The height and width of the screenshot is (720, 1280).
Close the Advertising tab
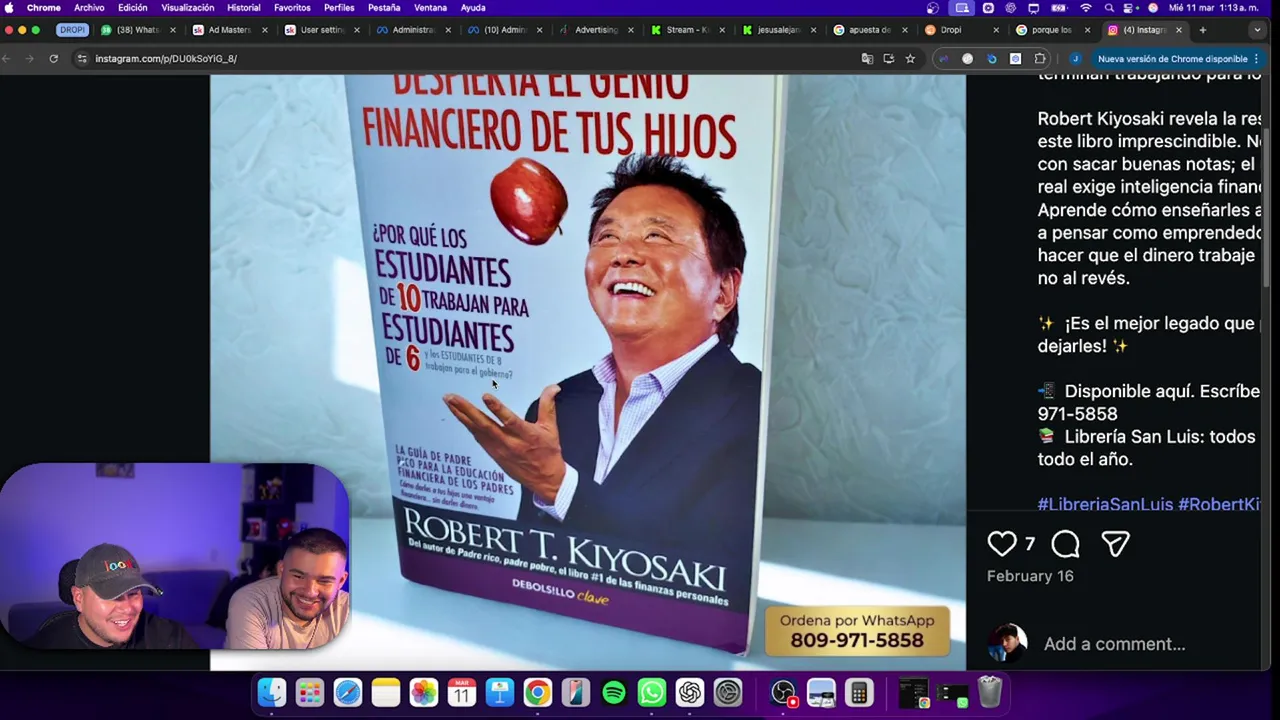point(631,30)
